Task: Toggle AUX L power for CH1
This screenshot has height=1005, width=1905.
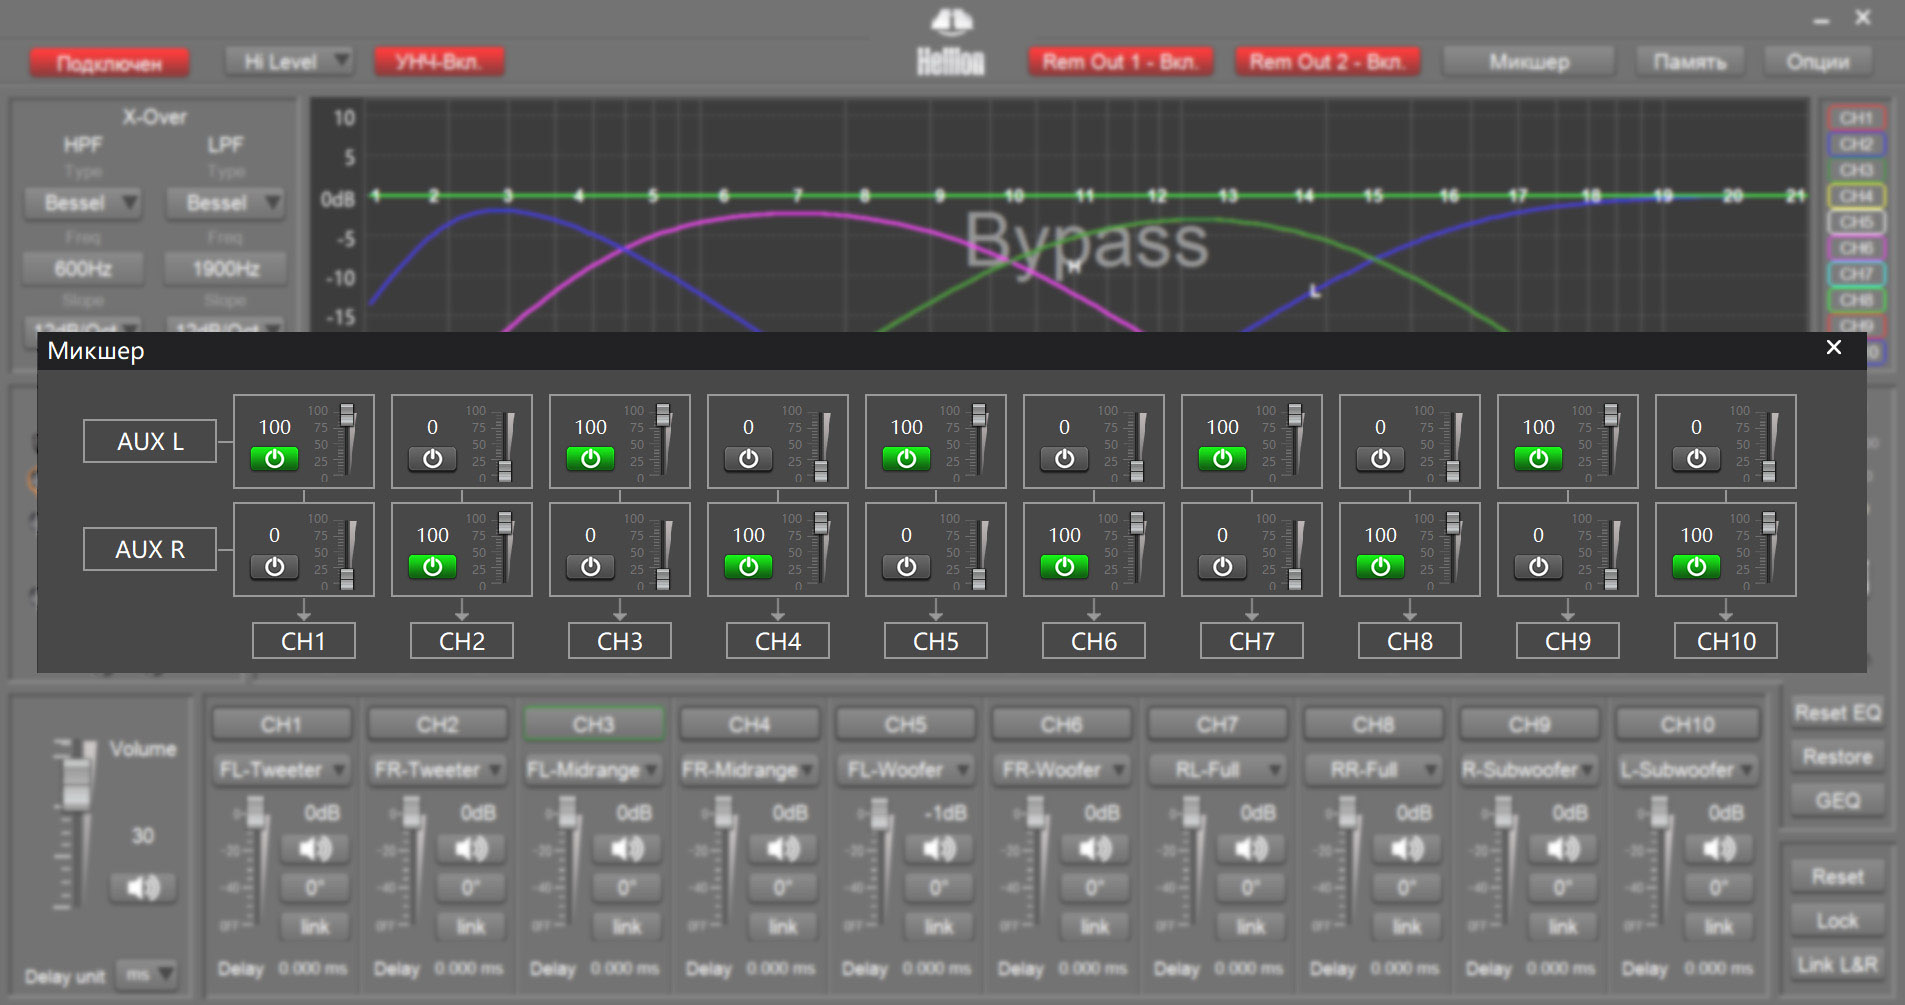Action: [x=274, y=458]
